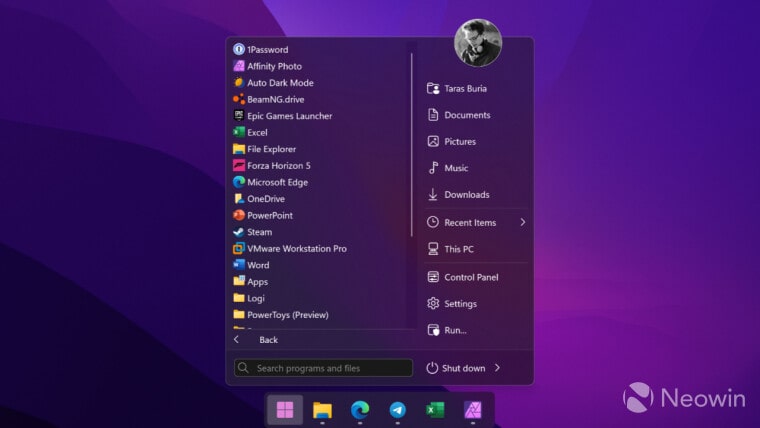The image size is (760, 428).
Task: Open the 1Password app icon
Action: click(238, 49)
